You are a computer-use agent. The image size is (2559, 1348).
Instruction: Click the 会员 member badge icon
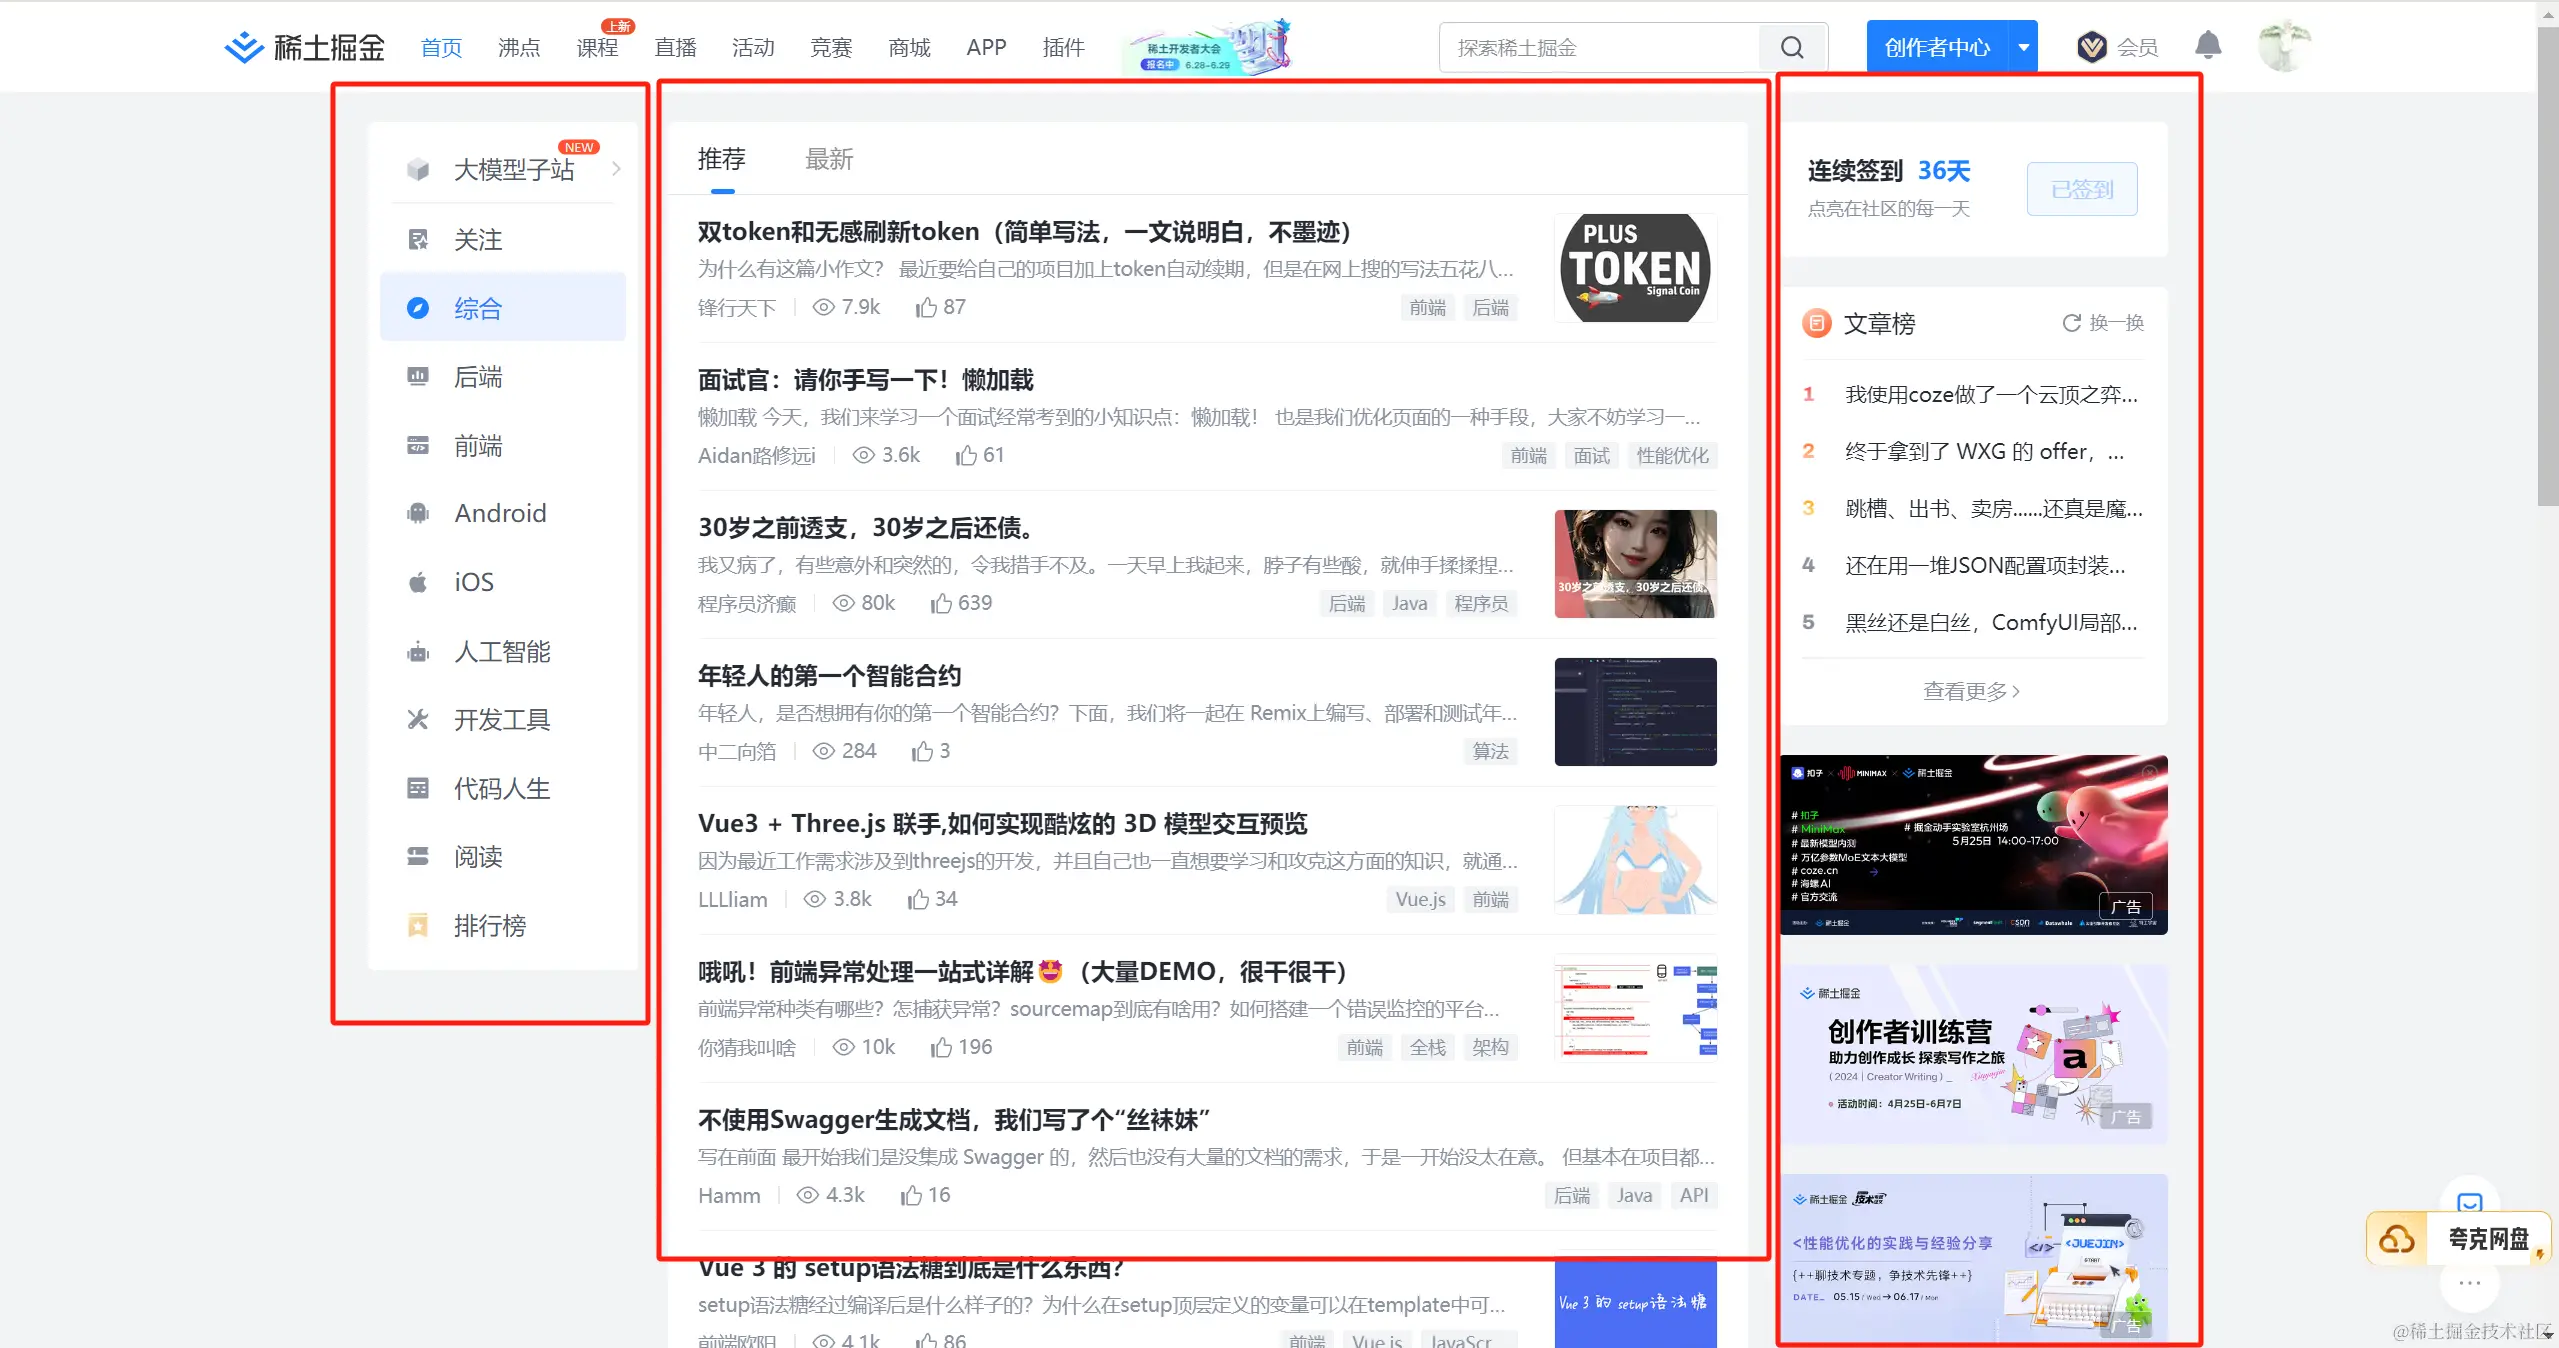coord(2092,47)
